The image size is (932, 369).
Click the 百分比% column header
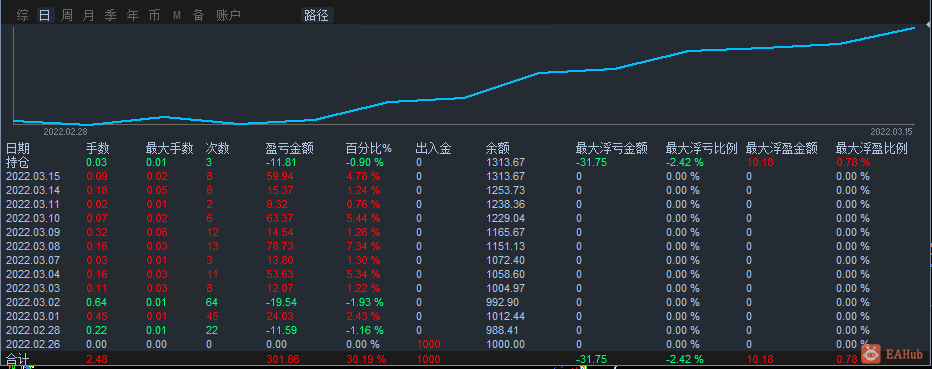(369, 149)
